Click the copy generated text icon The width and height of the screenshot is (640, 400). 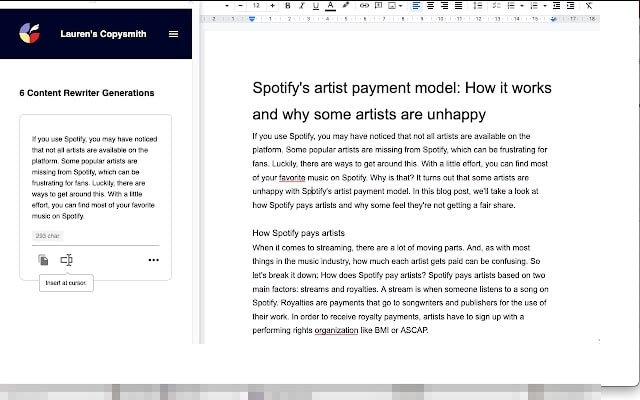coord(43,260)
